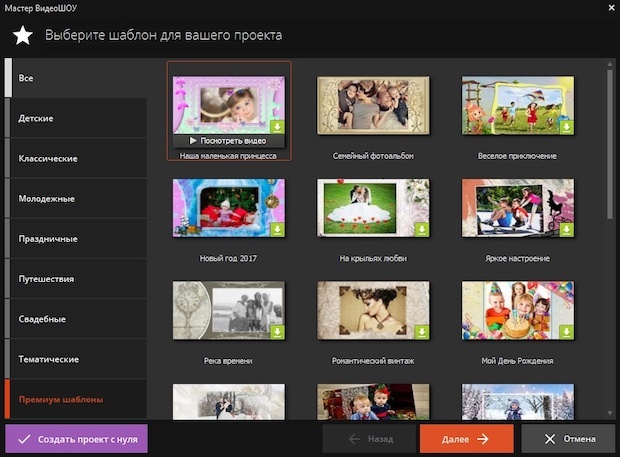Click the Назад button
620x457 pixels.
coord(369,439)
